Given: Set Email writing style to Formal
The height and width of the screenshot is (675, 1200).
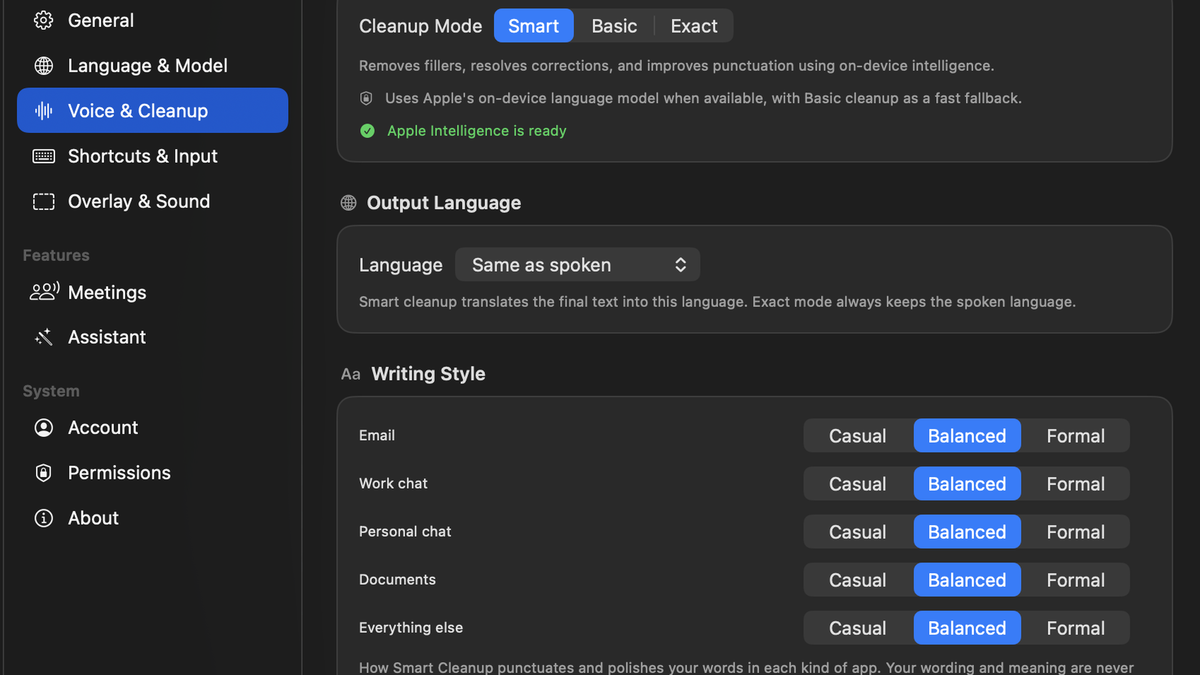Looking at the screenshot, I should point(1076,436).
